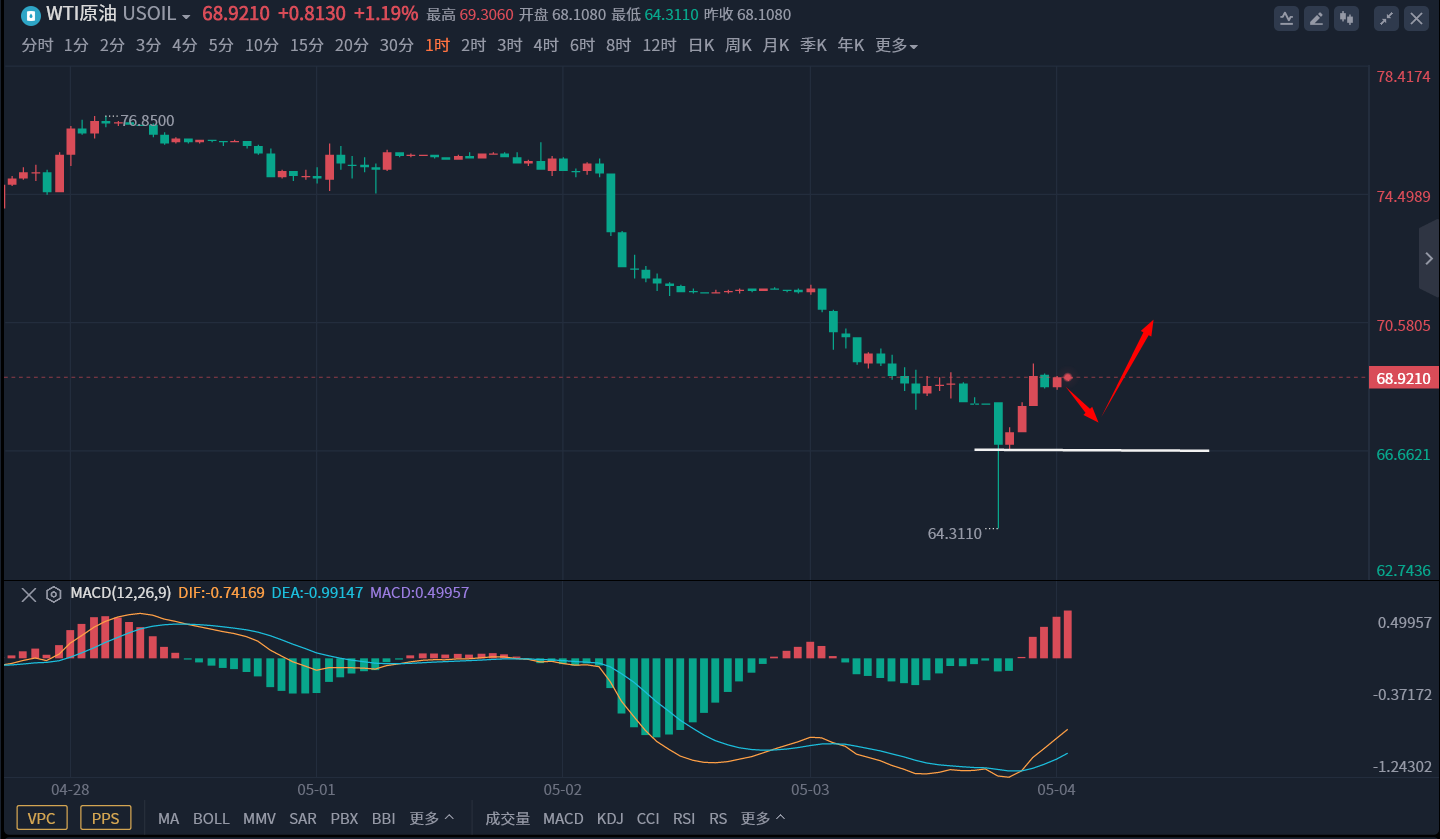Image resolution: width=1440 pixels, height=839 pixels.
Task: Click the DIF:-0.74169 value
Action: pyautogui.click(x=221, y=593)
